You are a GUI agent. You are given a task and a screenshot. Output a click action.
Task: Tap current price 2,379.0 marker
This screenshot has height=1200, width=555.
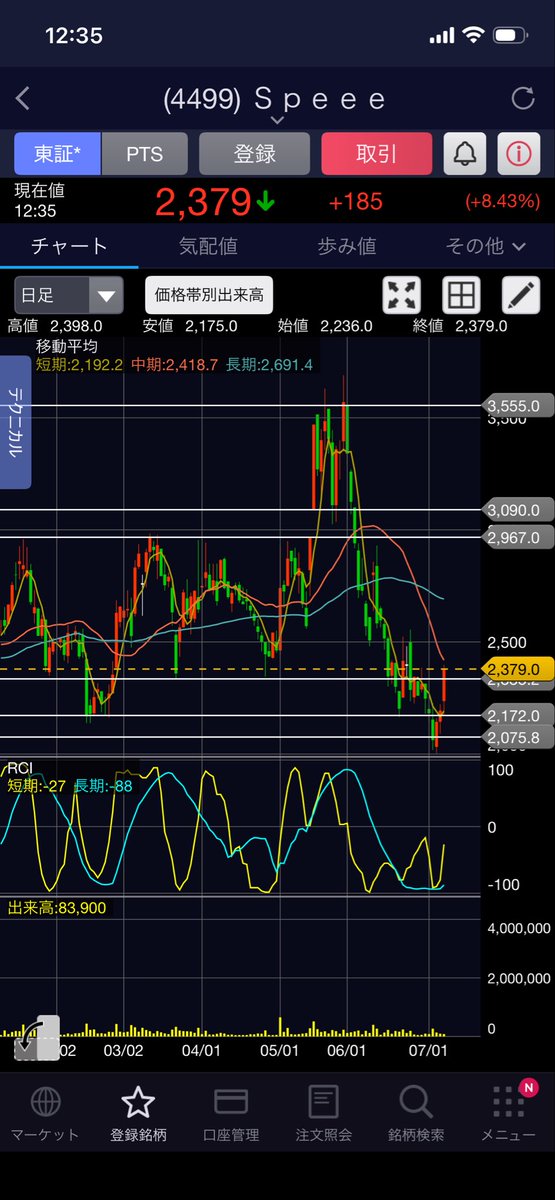pos(516,668)
